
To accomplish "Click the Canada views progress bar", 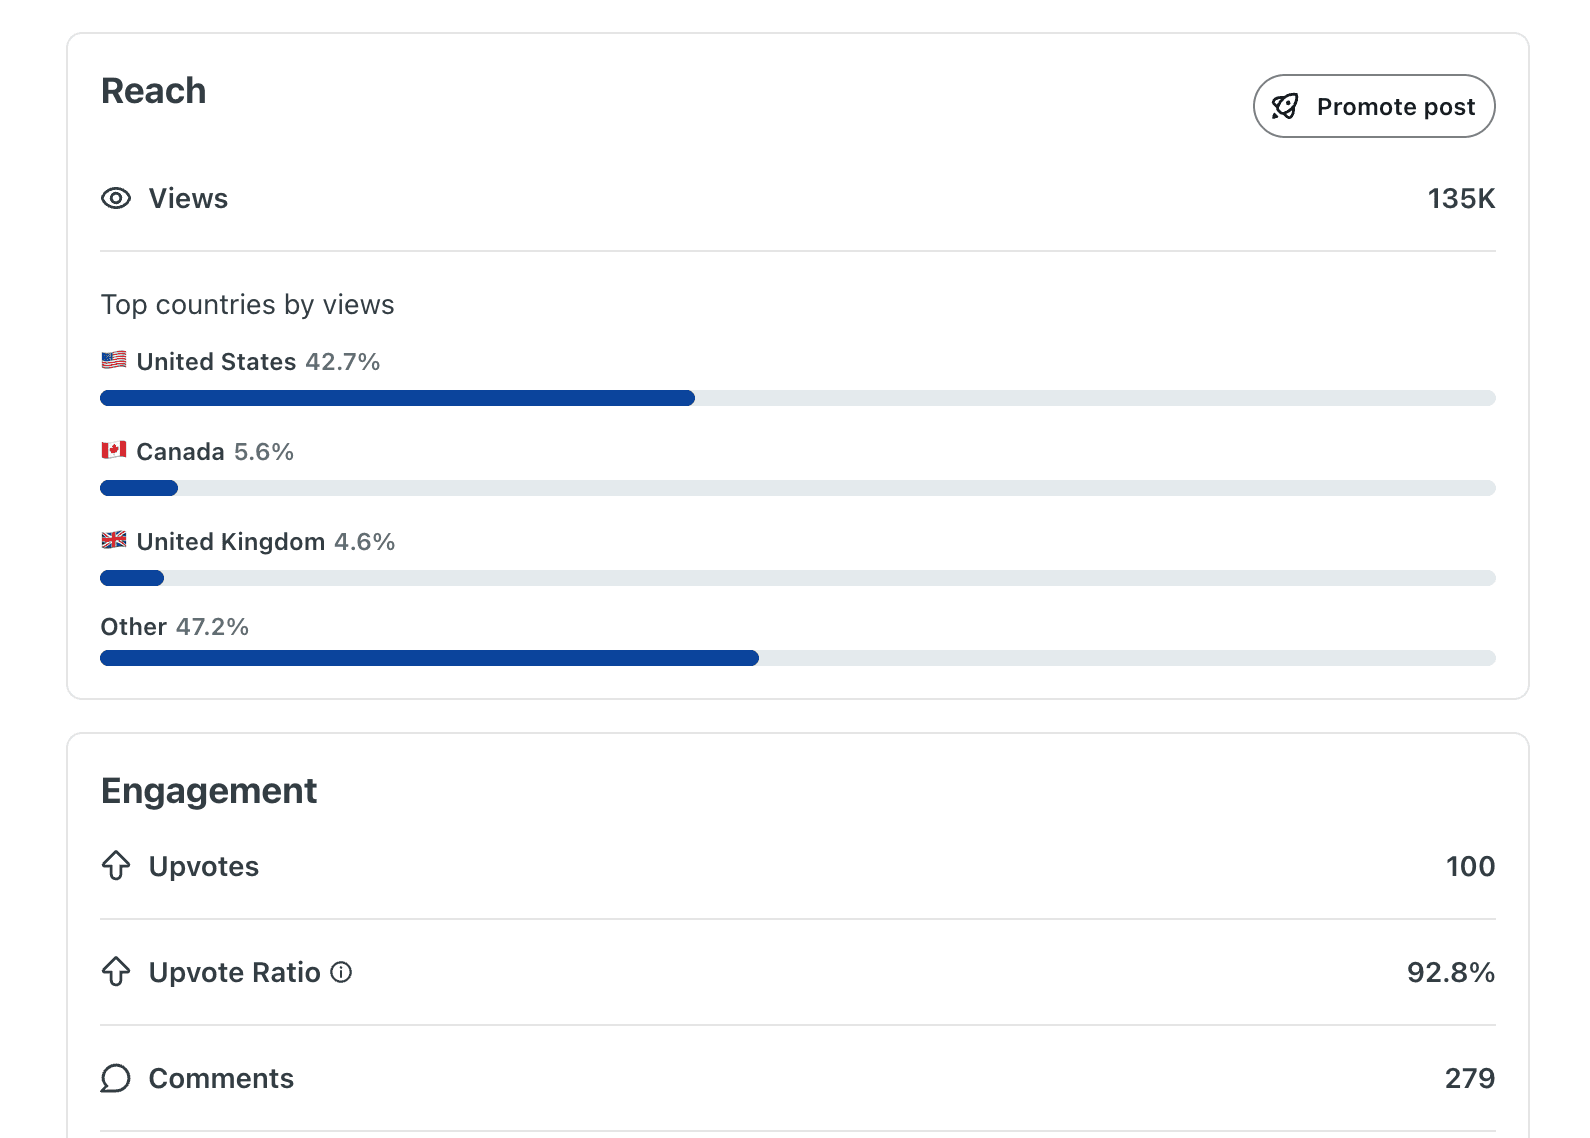I will (x=798, y=488).
